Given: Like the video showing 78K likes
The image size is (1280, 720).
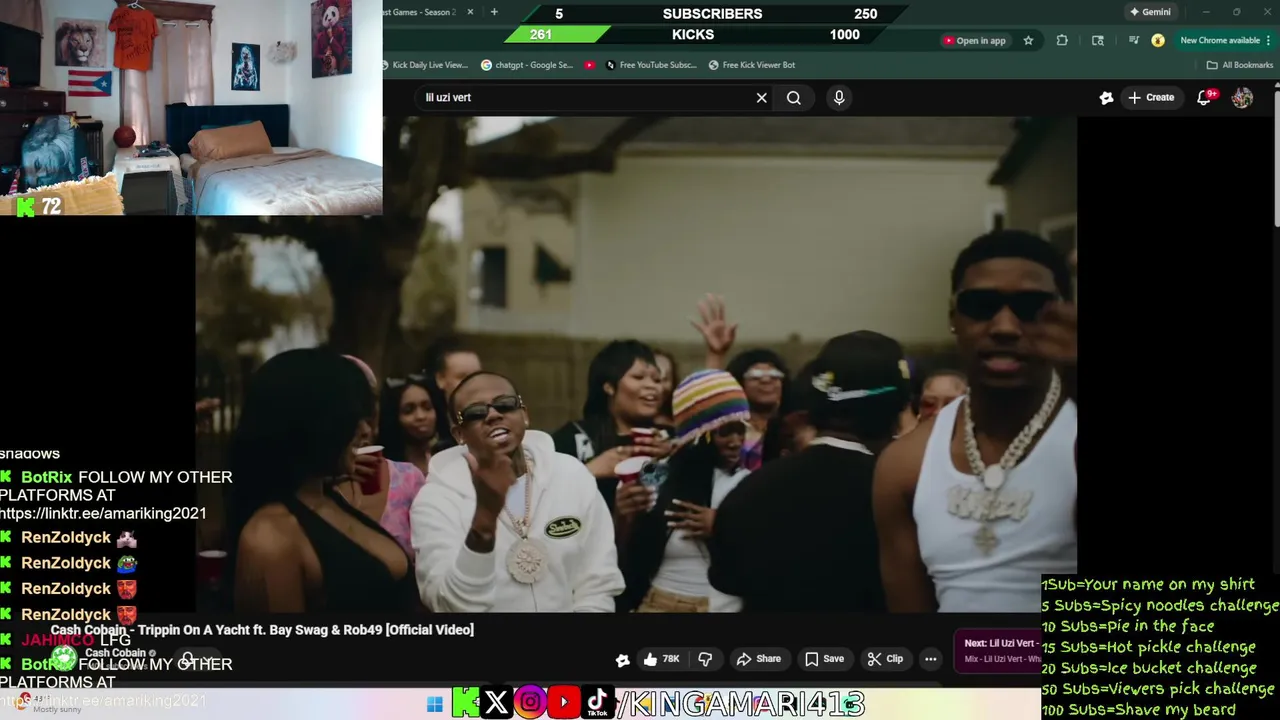Looking at the screenshot, I should [661, 659].
